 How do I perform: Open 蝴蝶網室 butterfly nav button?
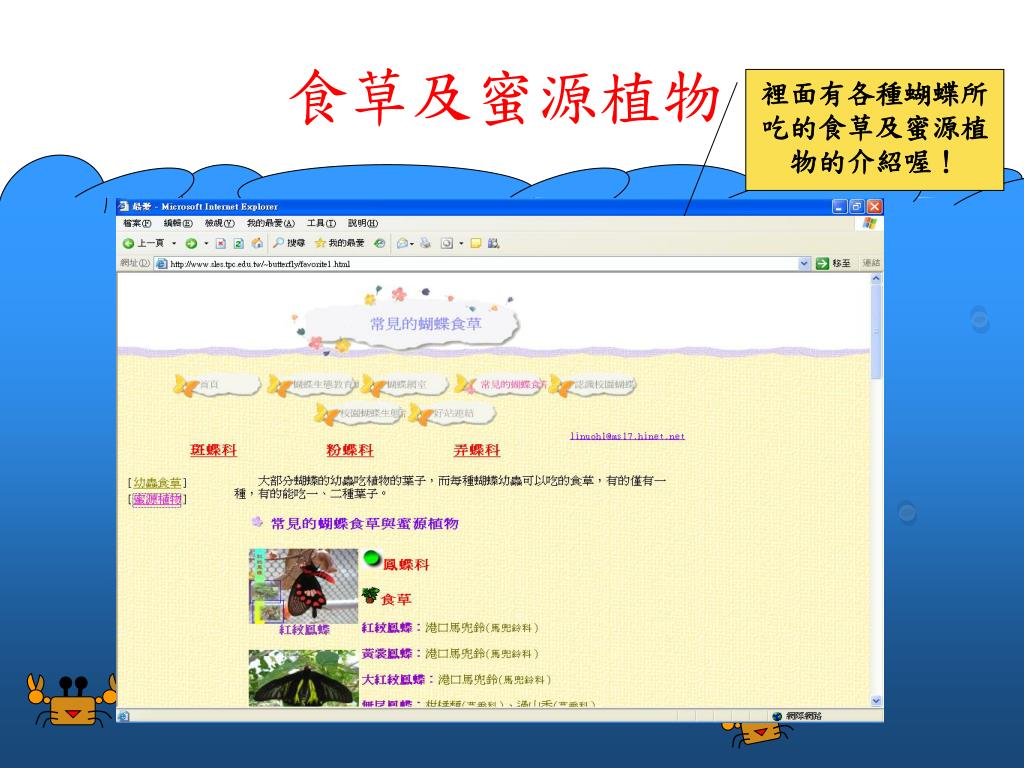[404, 385]
